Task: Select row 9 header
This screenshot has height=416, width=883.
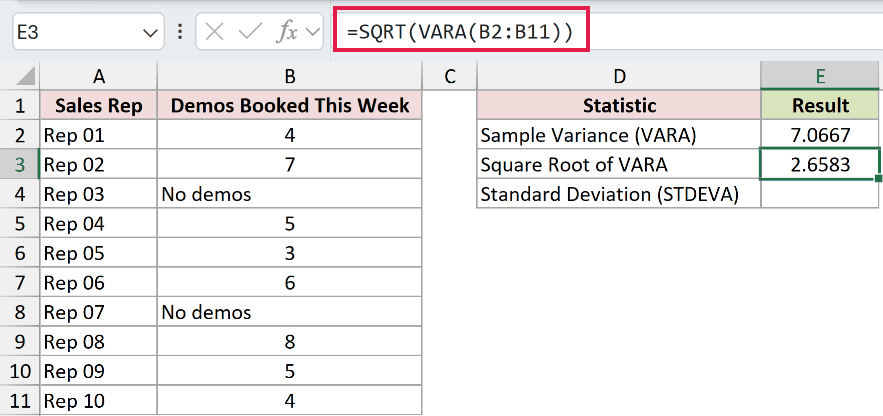Action: click(x=20, y=342)
